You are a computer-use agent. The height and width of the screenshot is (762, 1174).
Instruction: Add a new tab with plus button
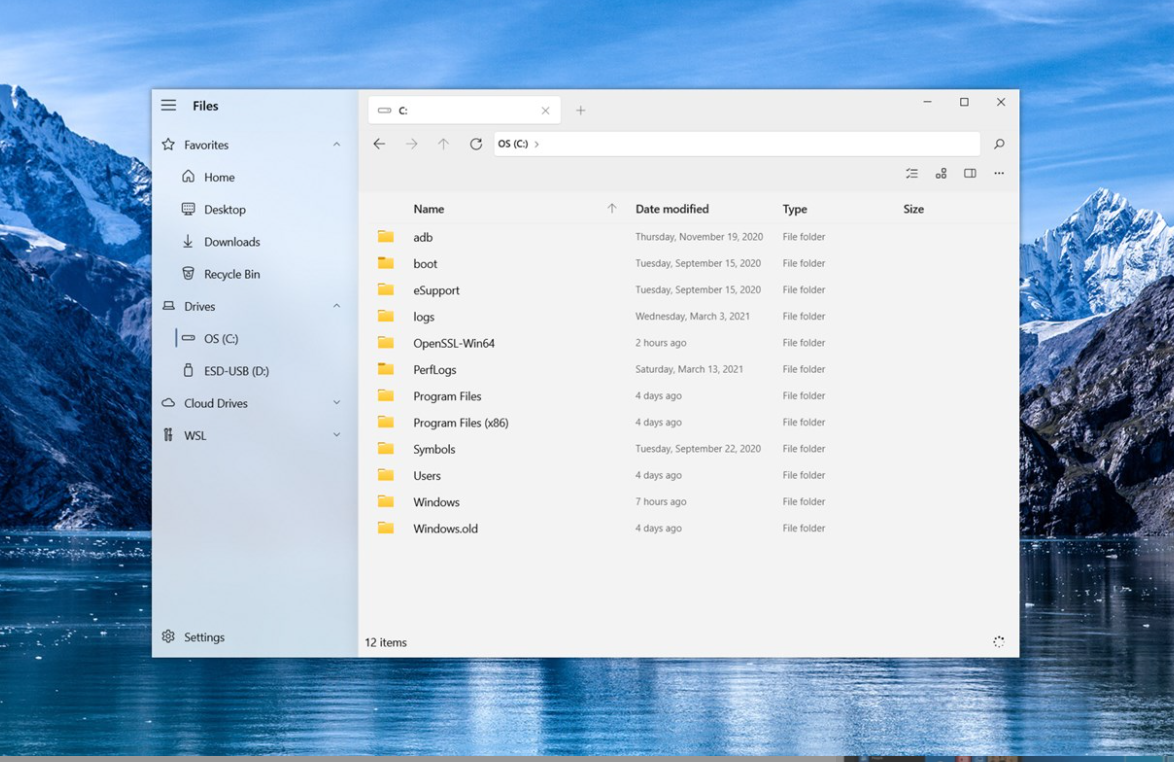pyautogui.click(x=580, y=110)
